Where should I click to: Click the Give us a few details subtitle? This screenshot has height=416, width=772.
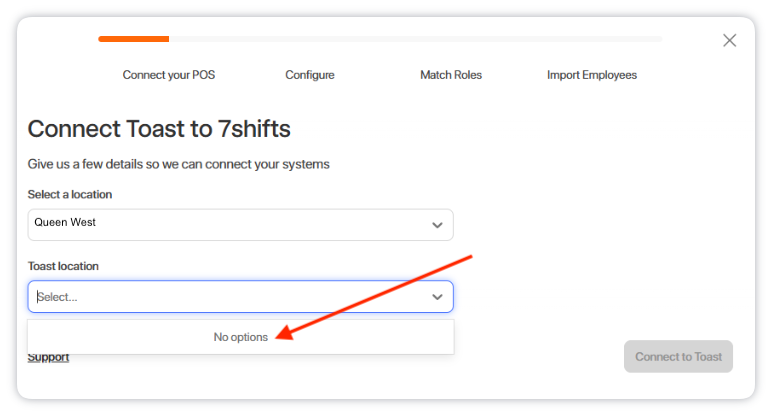179,164
